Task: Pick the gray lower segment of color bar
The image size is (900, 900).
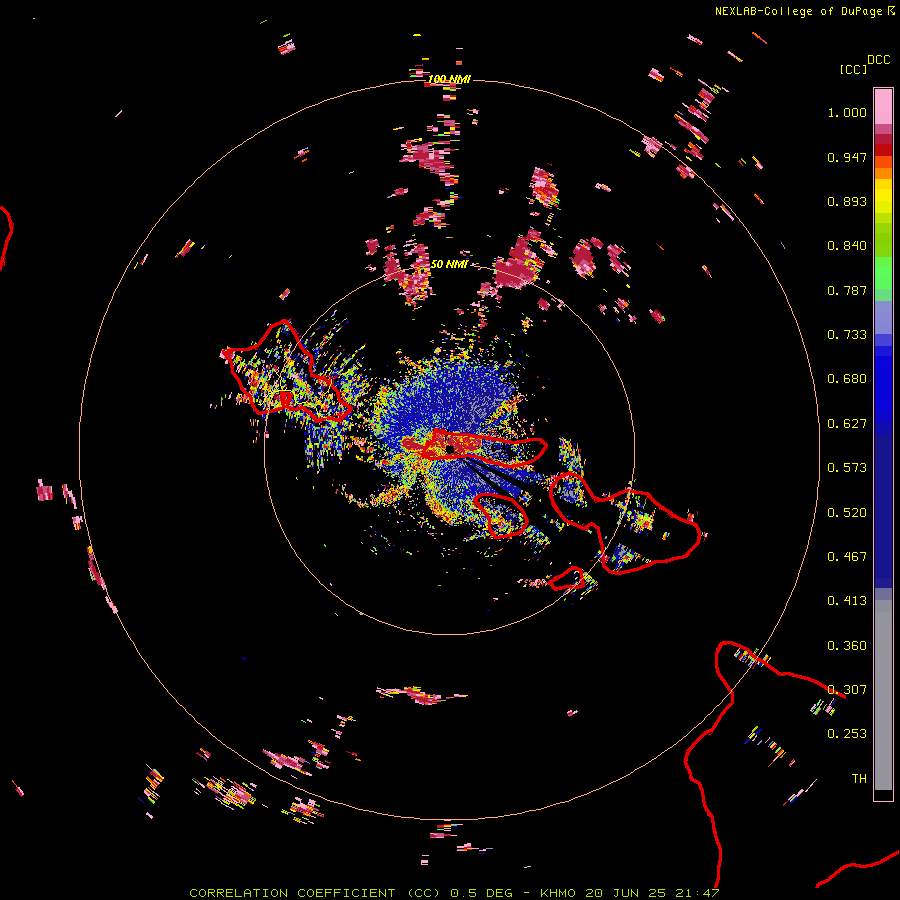Action: point(883,695)
